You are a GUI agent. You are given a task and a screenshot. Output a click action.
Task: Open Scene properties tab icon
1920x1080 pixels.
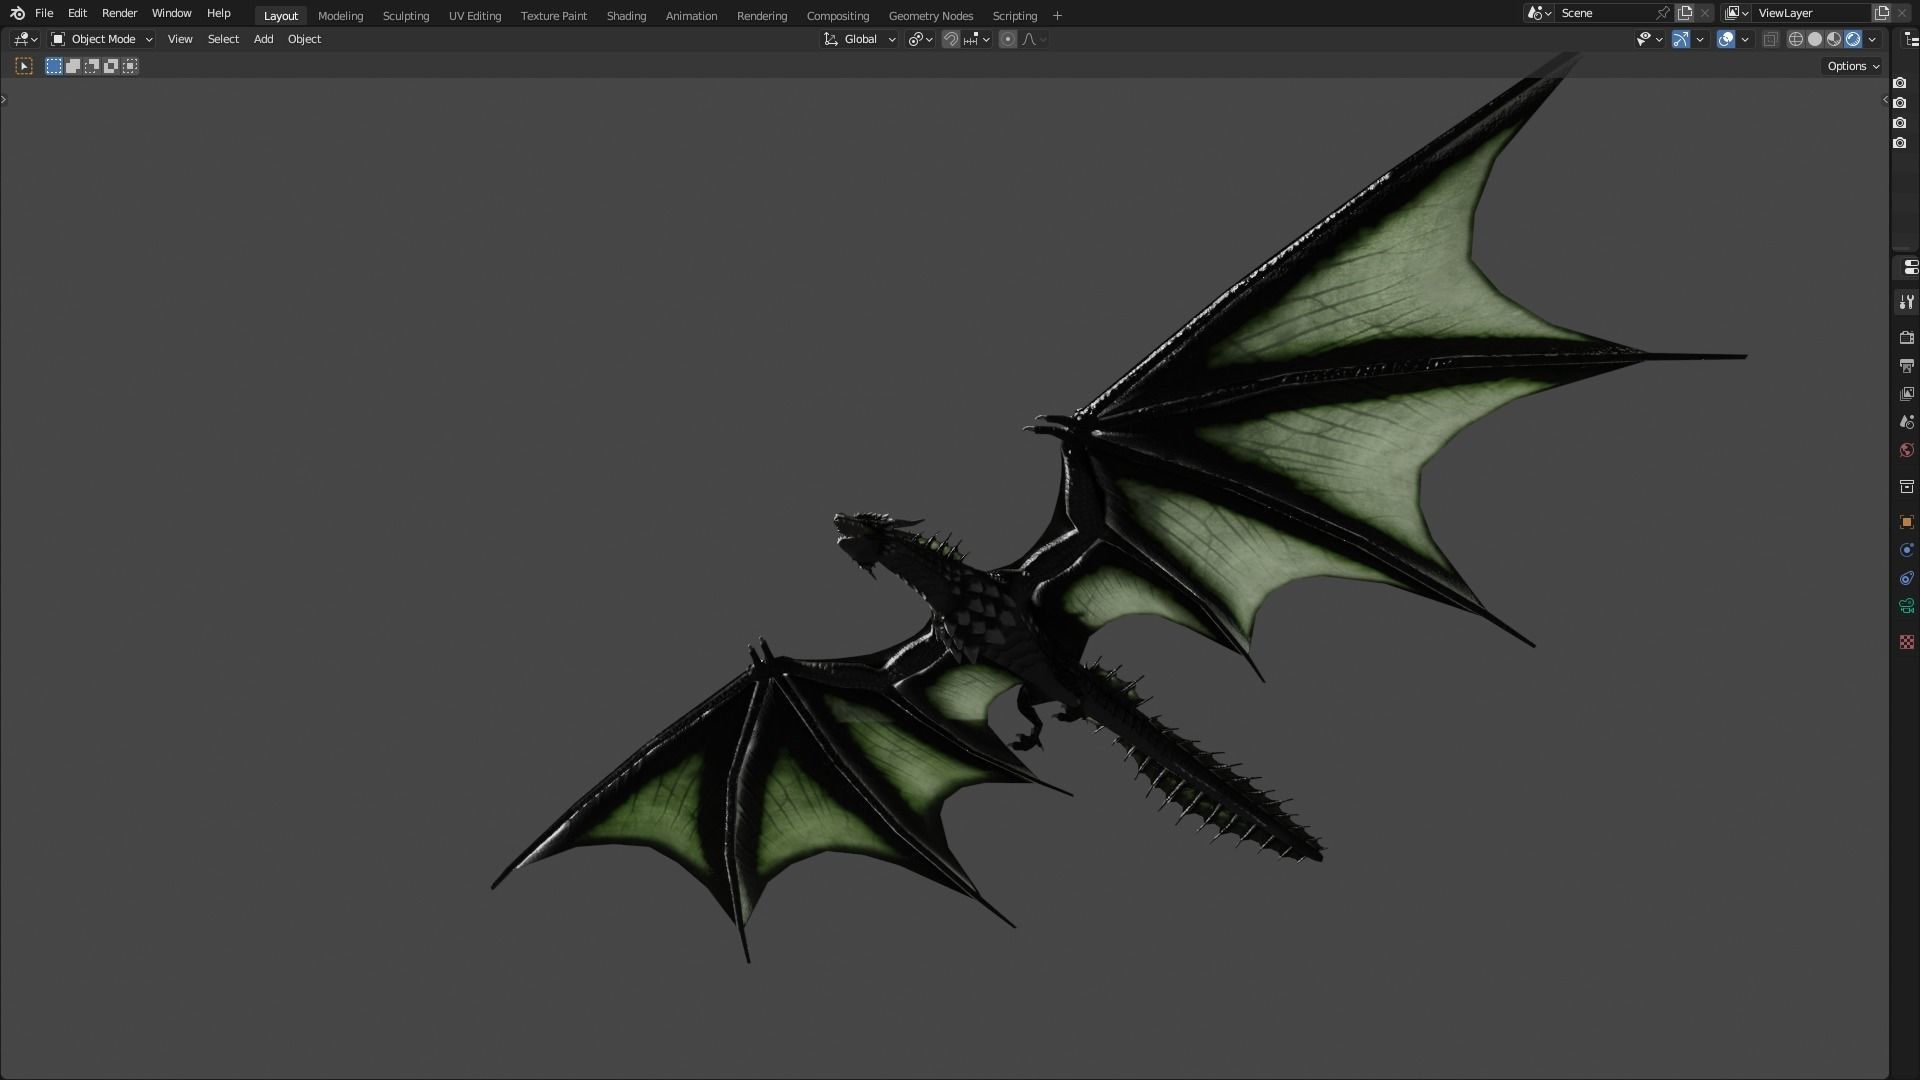1906,422
